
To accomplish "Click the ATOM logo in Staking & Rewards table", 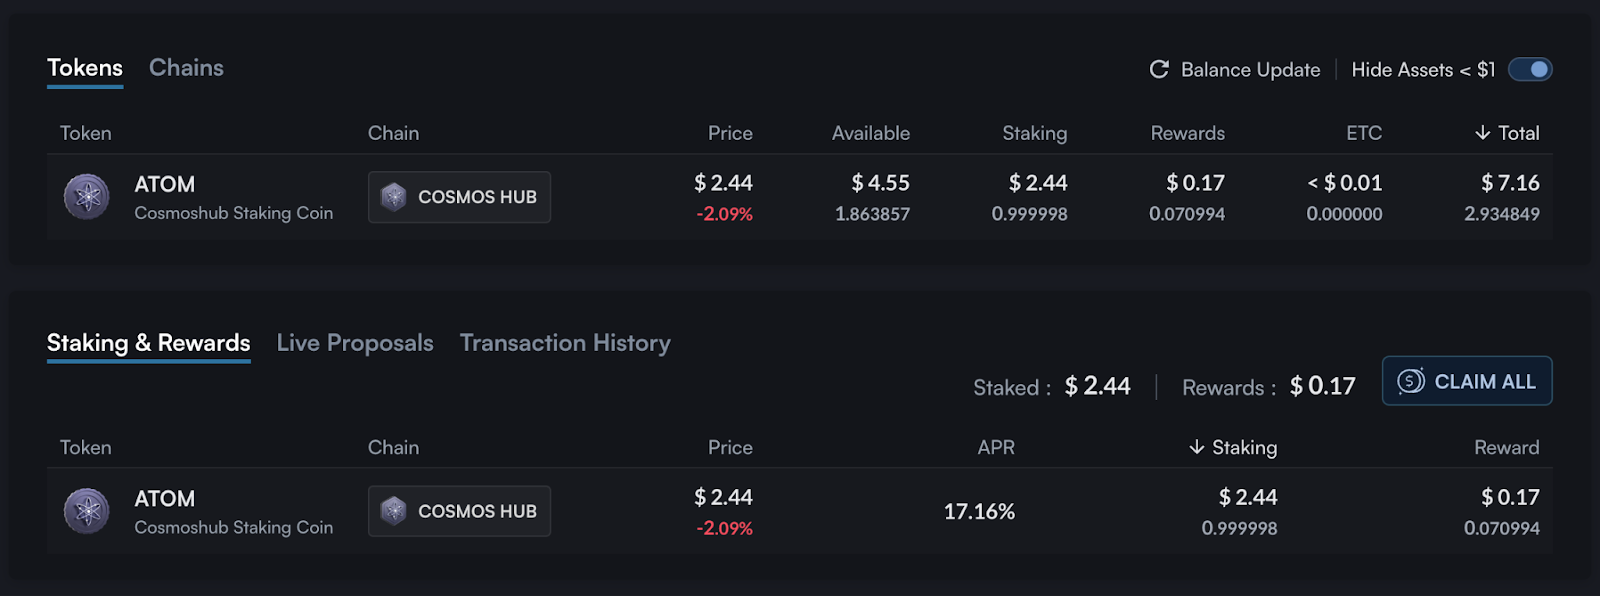I will [86, 511].
